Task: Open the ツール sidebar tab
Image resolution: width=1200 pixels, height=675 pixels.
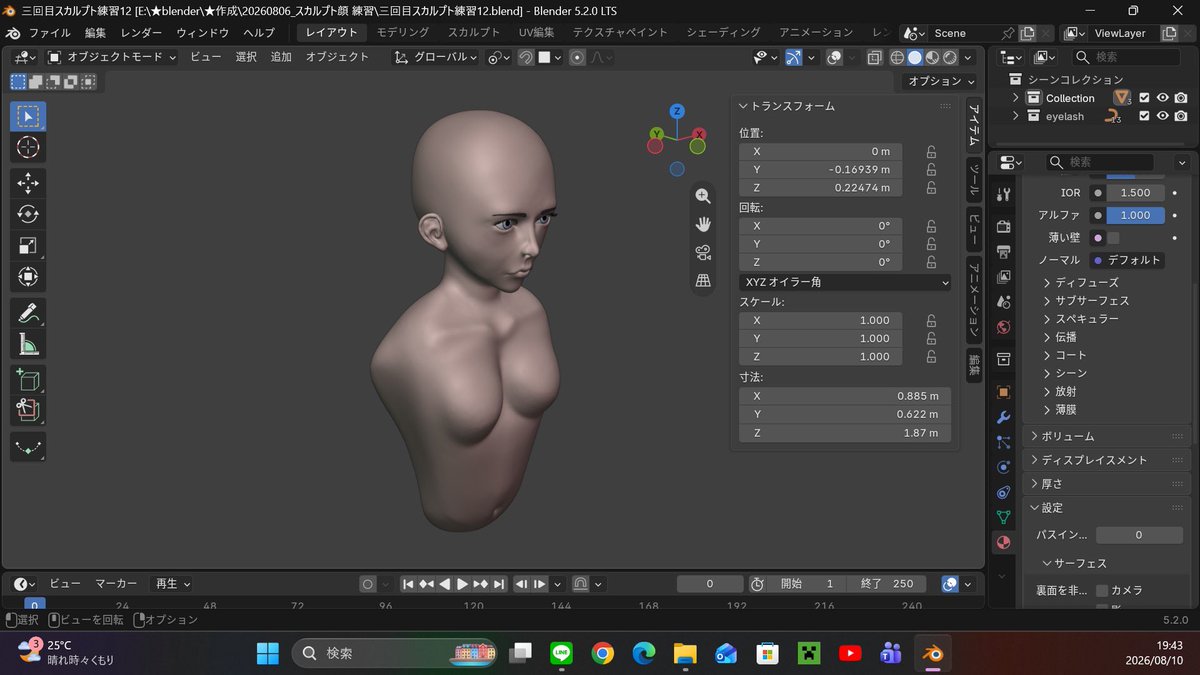Action: tap(974, 181)
